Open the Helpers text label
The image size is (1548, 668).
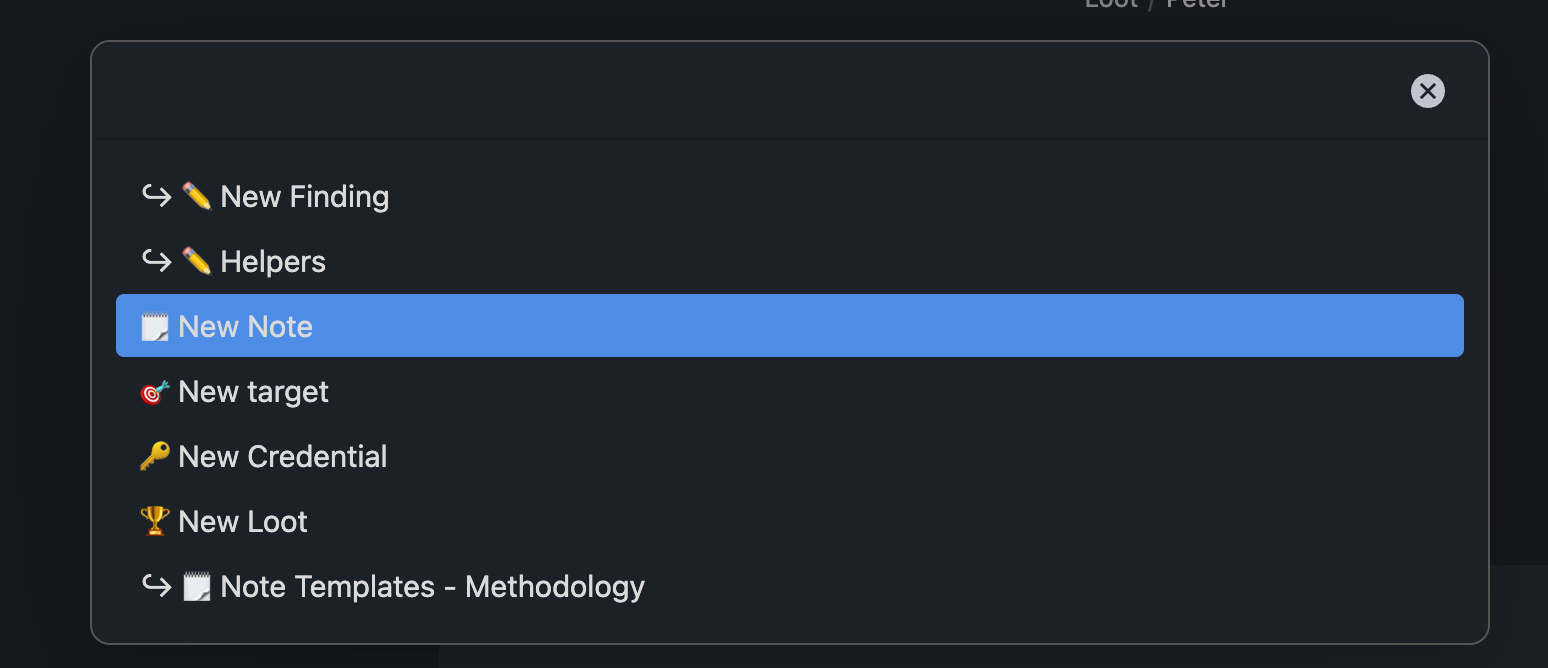(273, 261)
